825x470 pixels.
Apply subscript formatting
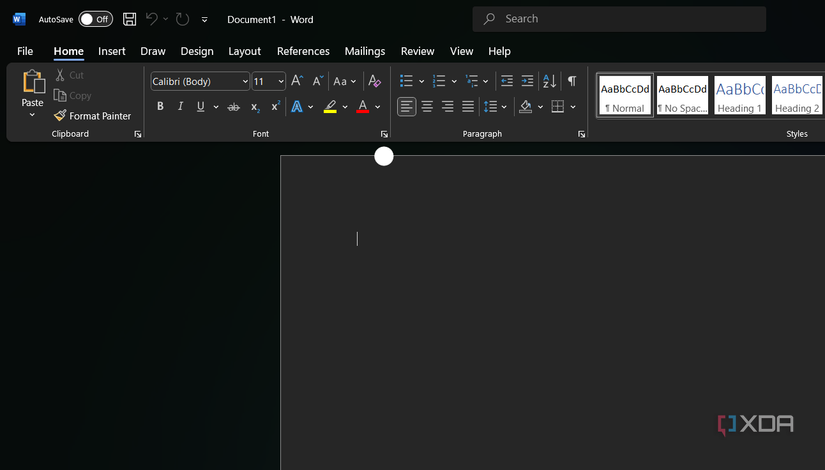pos(255,107)
